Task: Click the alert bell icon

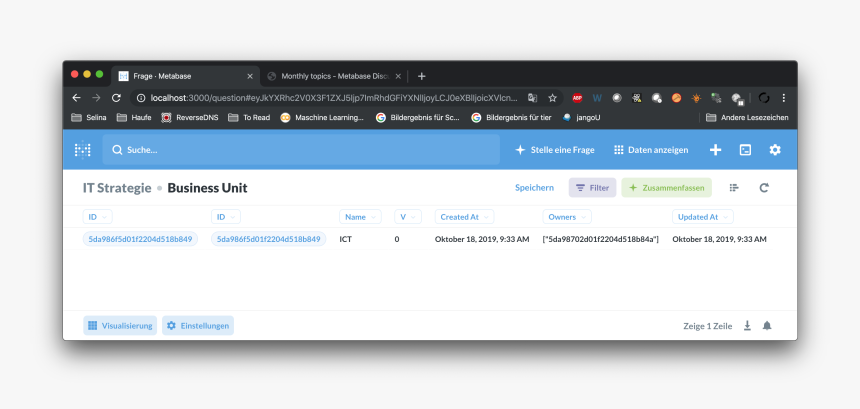Action: click(x=767, y=326)
